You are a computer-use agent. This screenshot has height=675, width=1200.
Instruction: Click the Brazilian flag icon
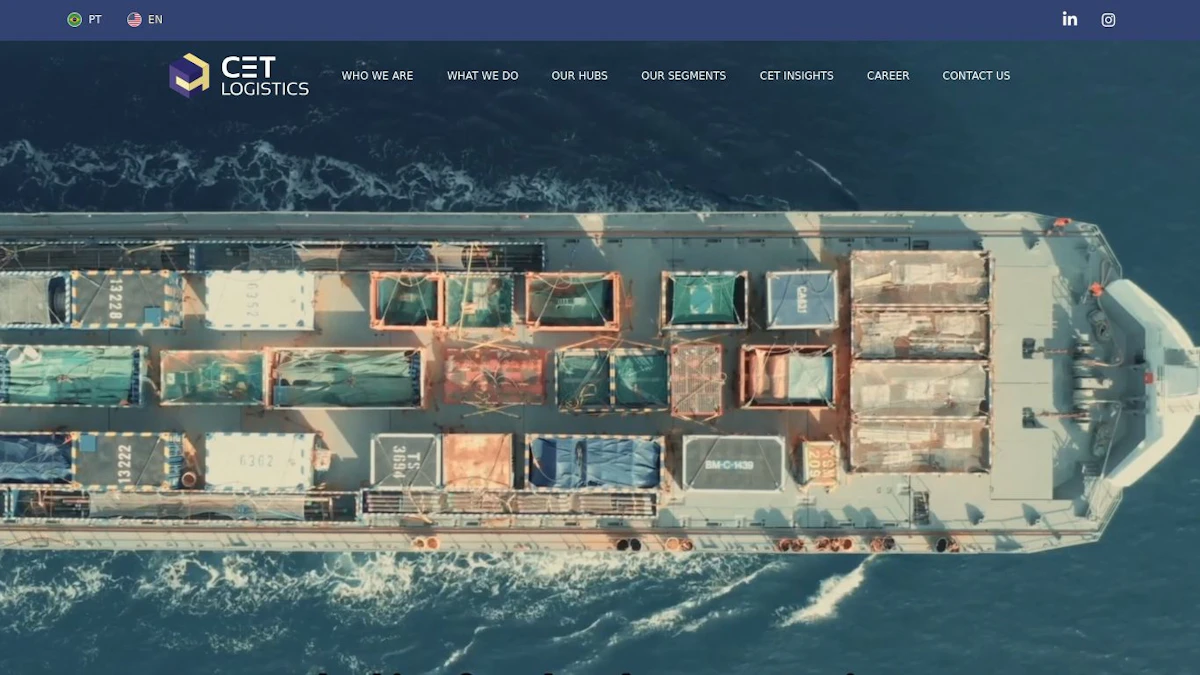tap(74, 20)
